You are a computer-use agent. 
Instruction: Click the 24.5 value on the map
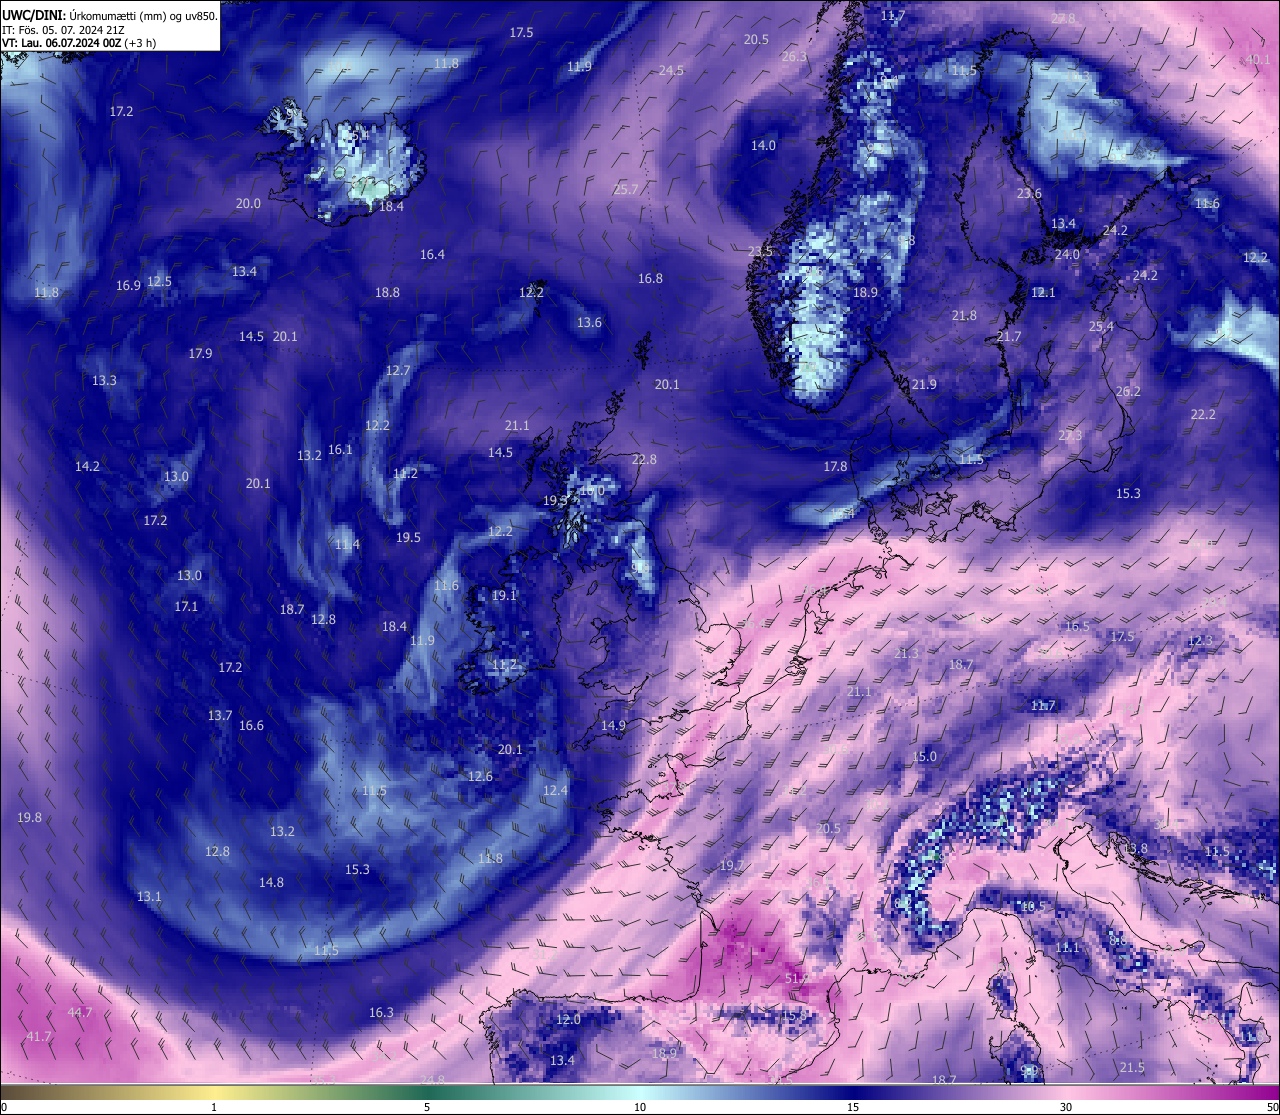[x=671, y=71]
